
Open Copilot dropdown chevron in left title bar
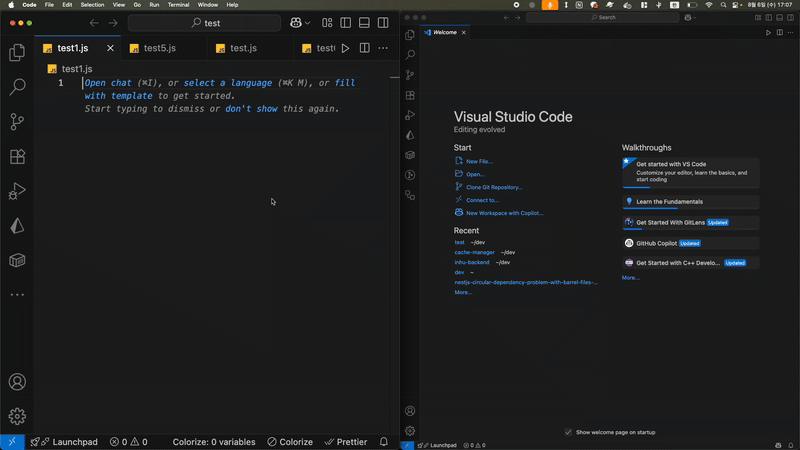[307, 22]
